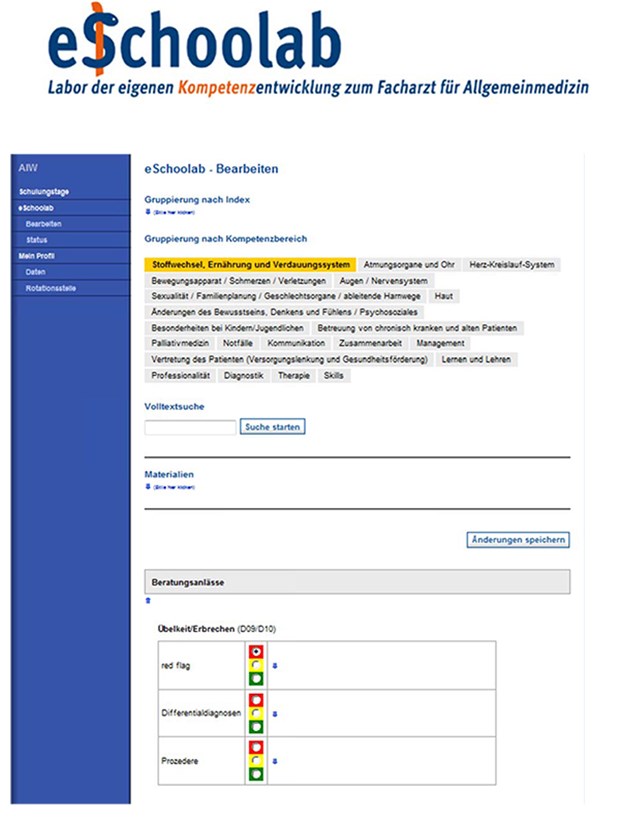Click the Materialien heading
The image size is (620, 823).
[169, 474]
